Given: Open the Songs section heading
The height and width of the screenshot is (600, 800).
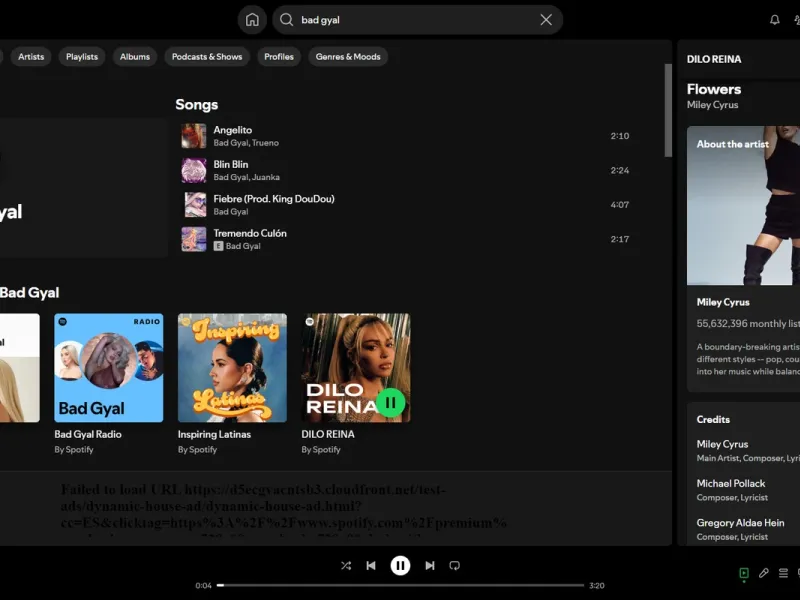Looking at the screenshot, I should (x=196, y=105).
